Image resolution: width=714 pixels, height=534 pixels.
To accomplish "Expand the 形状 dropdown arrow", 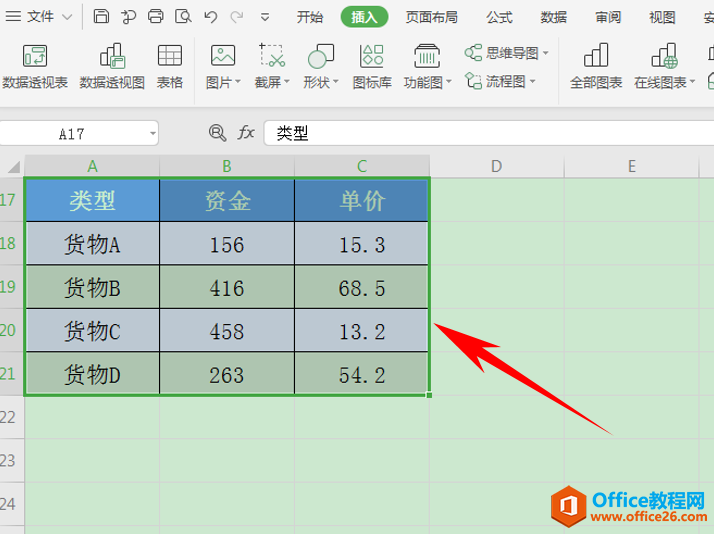I will tap(336, 82).
